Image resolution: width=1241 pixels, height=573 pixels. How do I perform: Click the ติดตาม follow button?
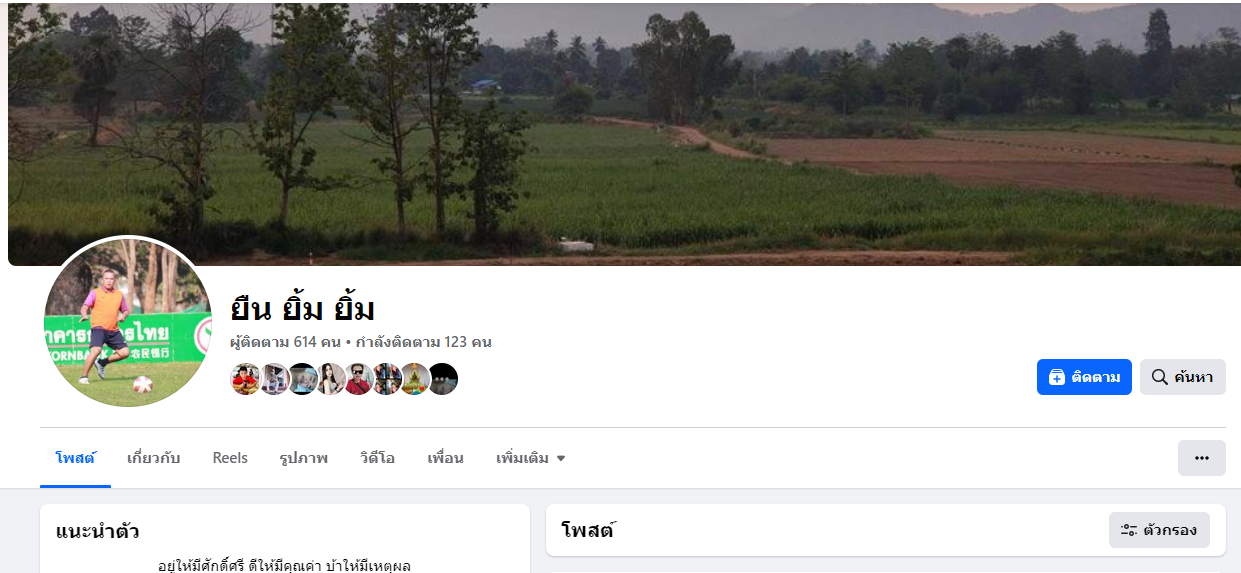[1084, 377]
